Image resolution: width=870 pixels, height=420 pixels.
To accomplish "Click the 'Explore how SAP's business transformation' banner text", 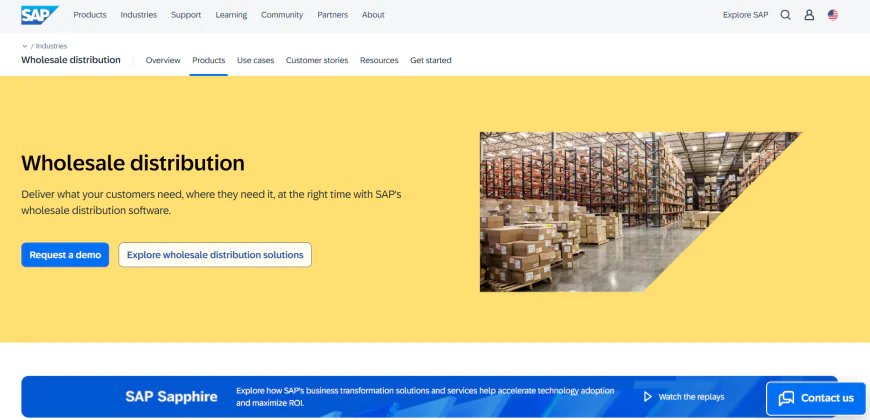I will click(425, 397).
